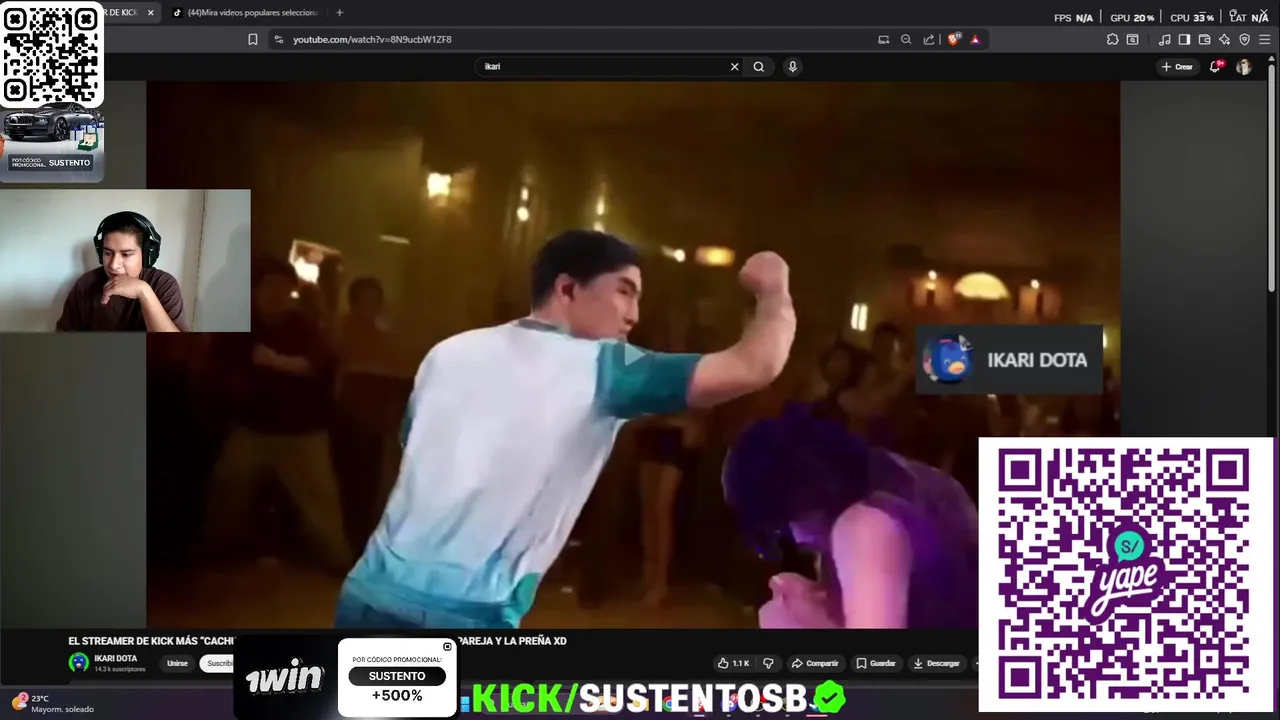Open Brave Shields lion icon
The height and width of the screenshot is (720, 1280).
point(954,39)
